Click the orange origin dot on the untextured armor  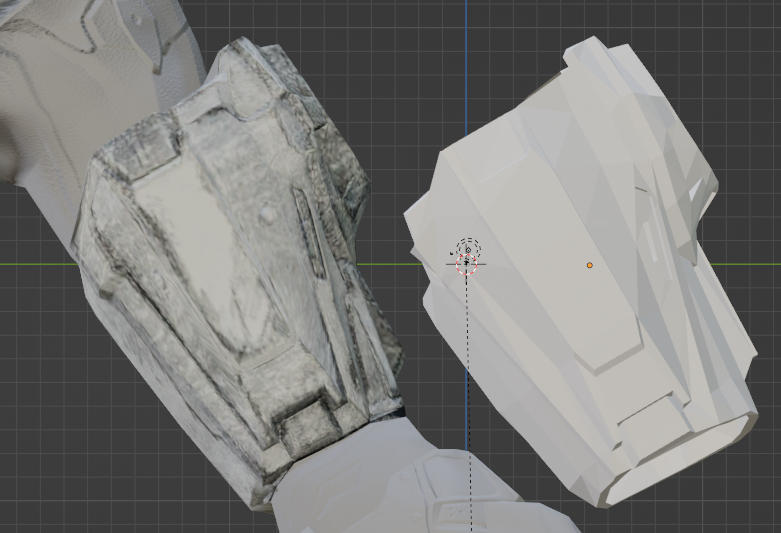[x=590, y=266]
